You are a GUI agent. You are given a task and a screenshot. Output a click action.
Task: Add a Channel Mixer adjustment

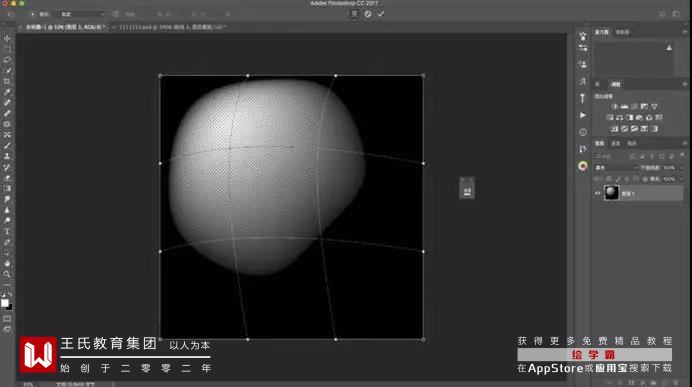pyautogui.click(x=649, y=117)
